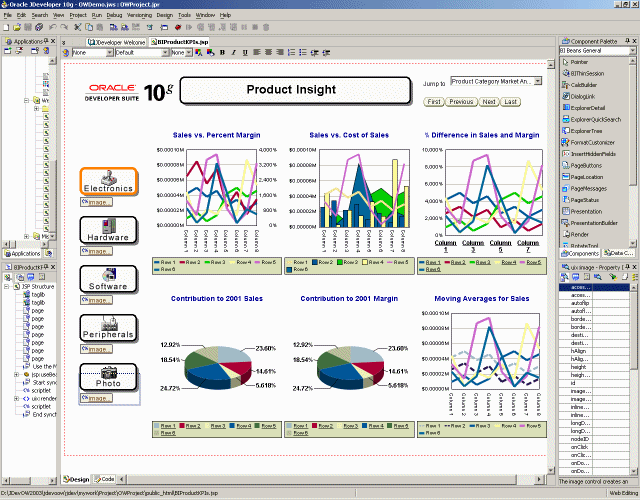Click the Hardware category button
The width and height of the screenshot is (640, 500).
pyautogui.click(x=109, y=230)
